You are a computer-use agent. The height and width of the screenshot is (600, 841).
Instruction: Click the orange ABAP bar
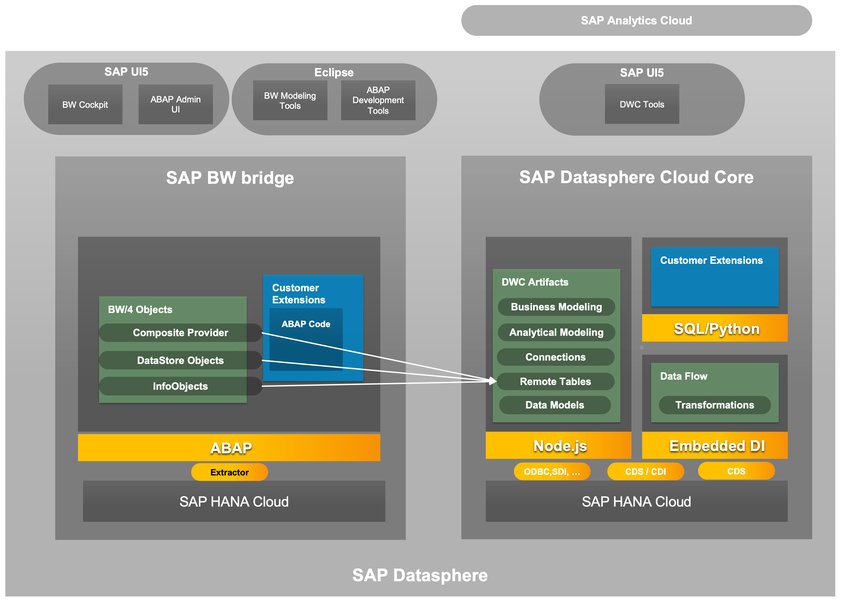pyautogui.click(x=229, y=448)
